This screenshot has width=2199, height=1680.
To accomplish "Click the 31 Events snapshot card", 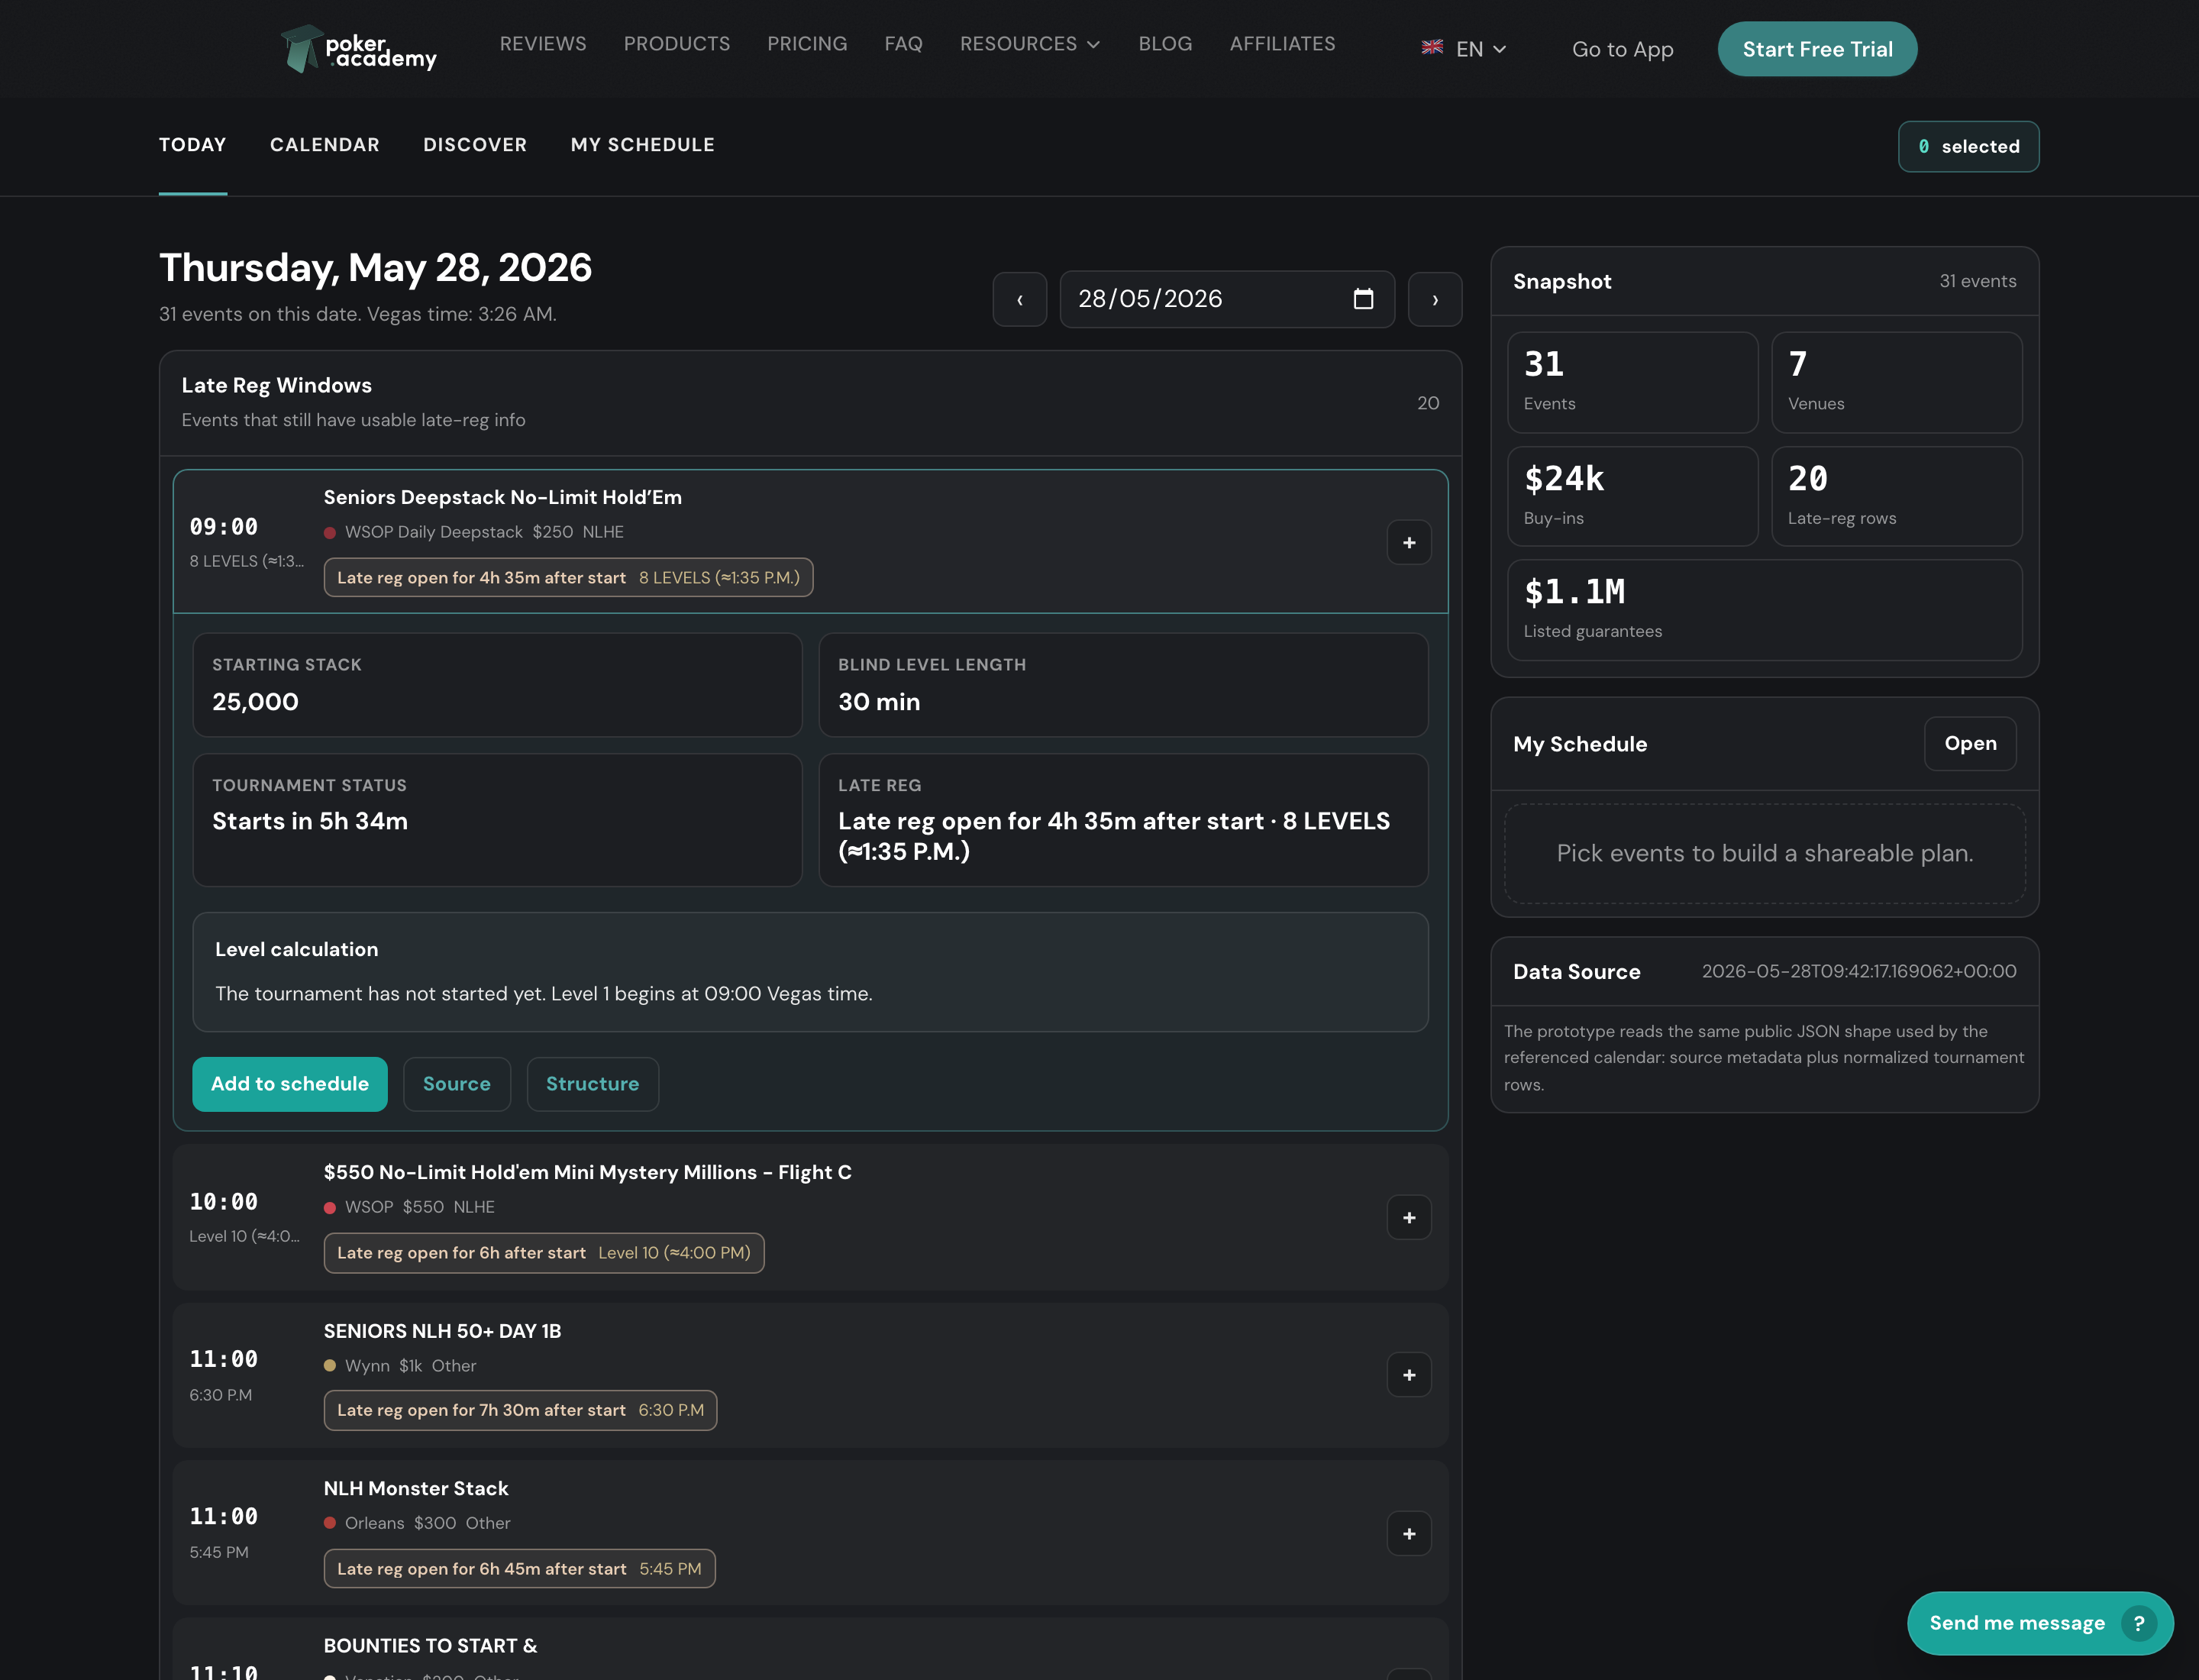I will click(1632, 382).
